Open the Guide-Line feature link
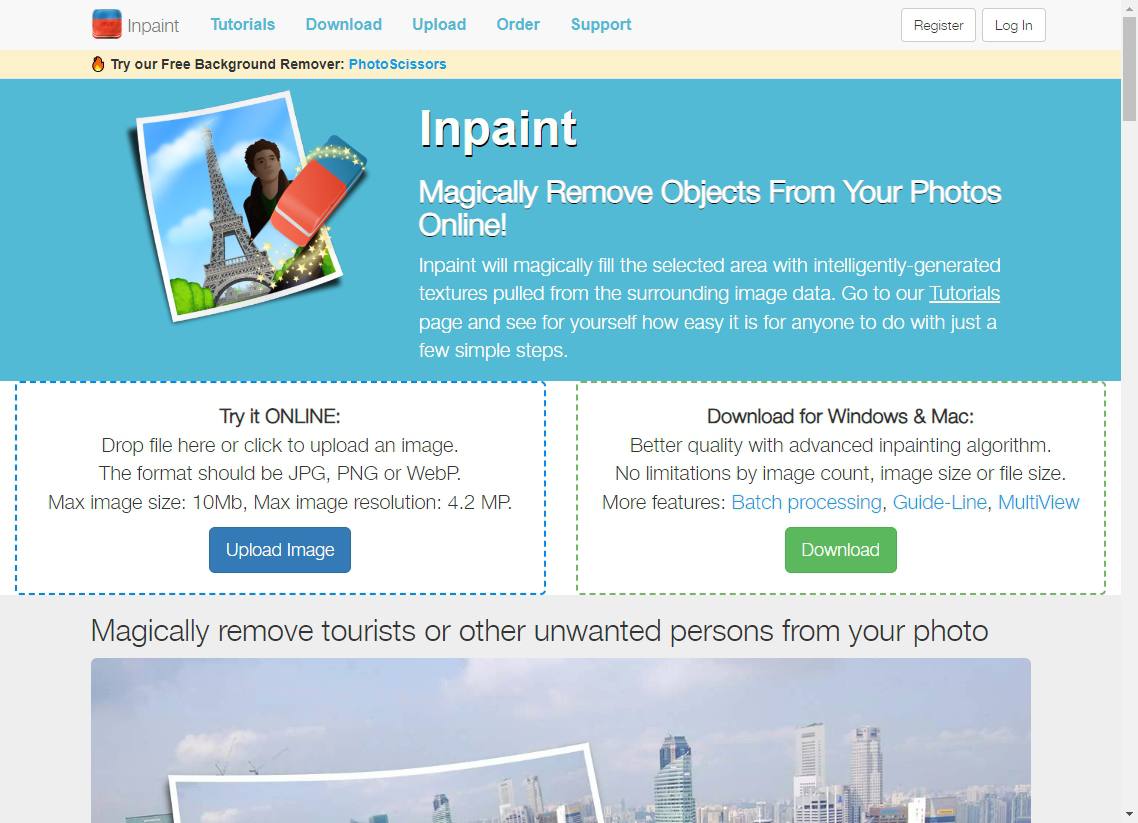 click(939, 502)
